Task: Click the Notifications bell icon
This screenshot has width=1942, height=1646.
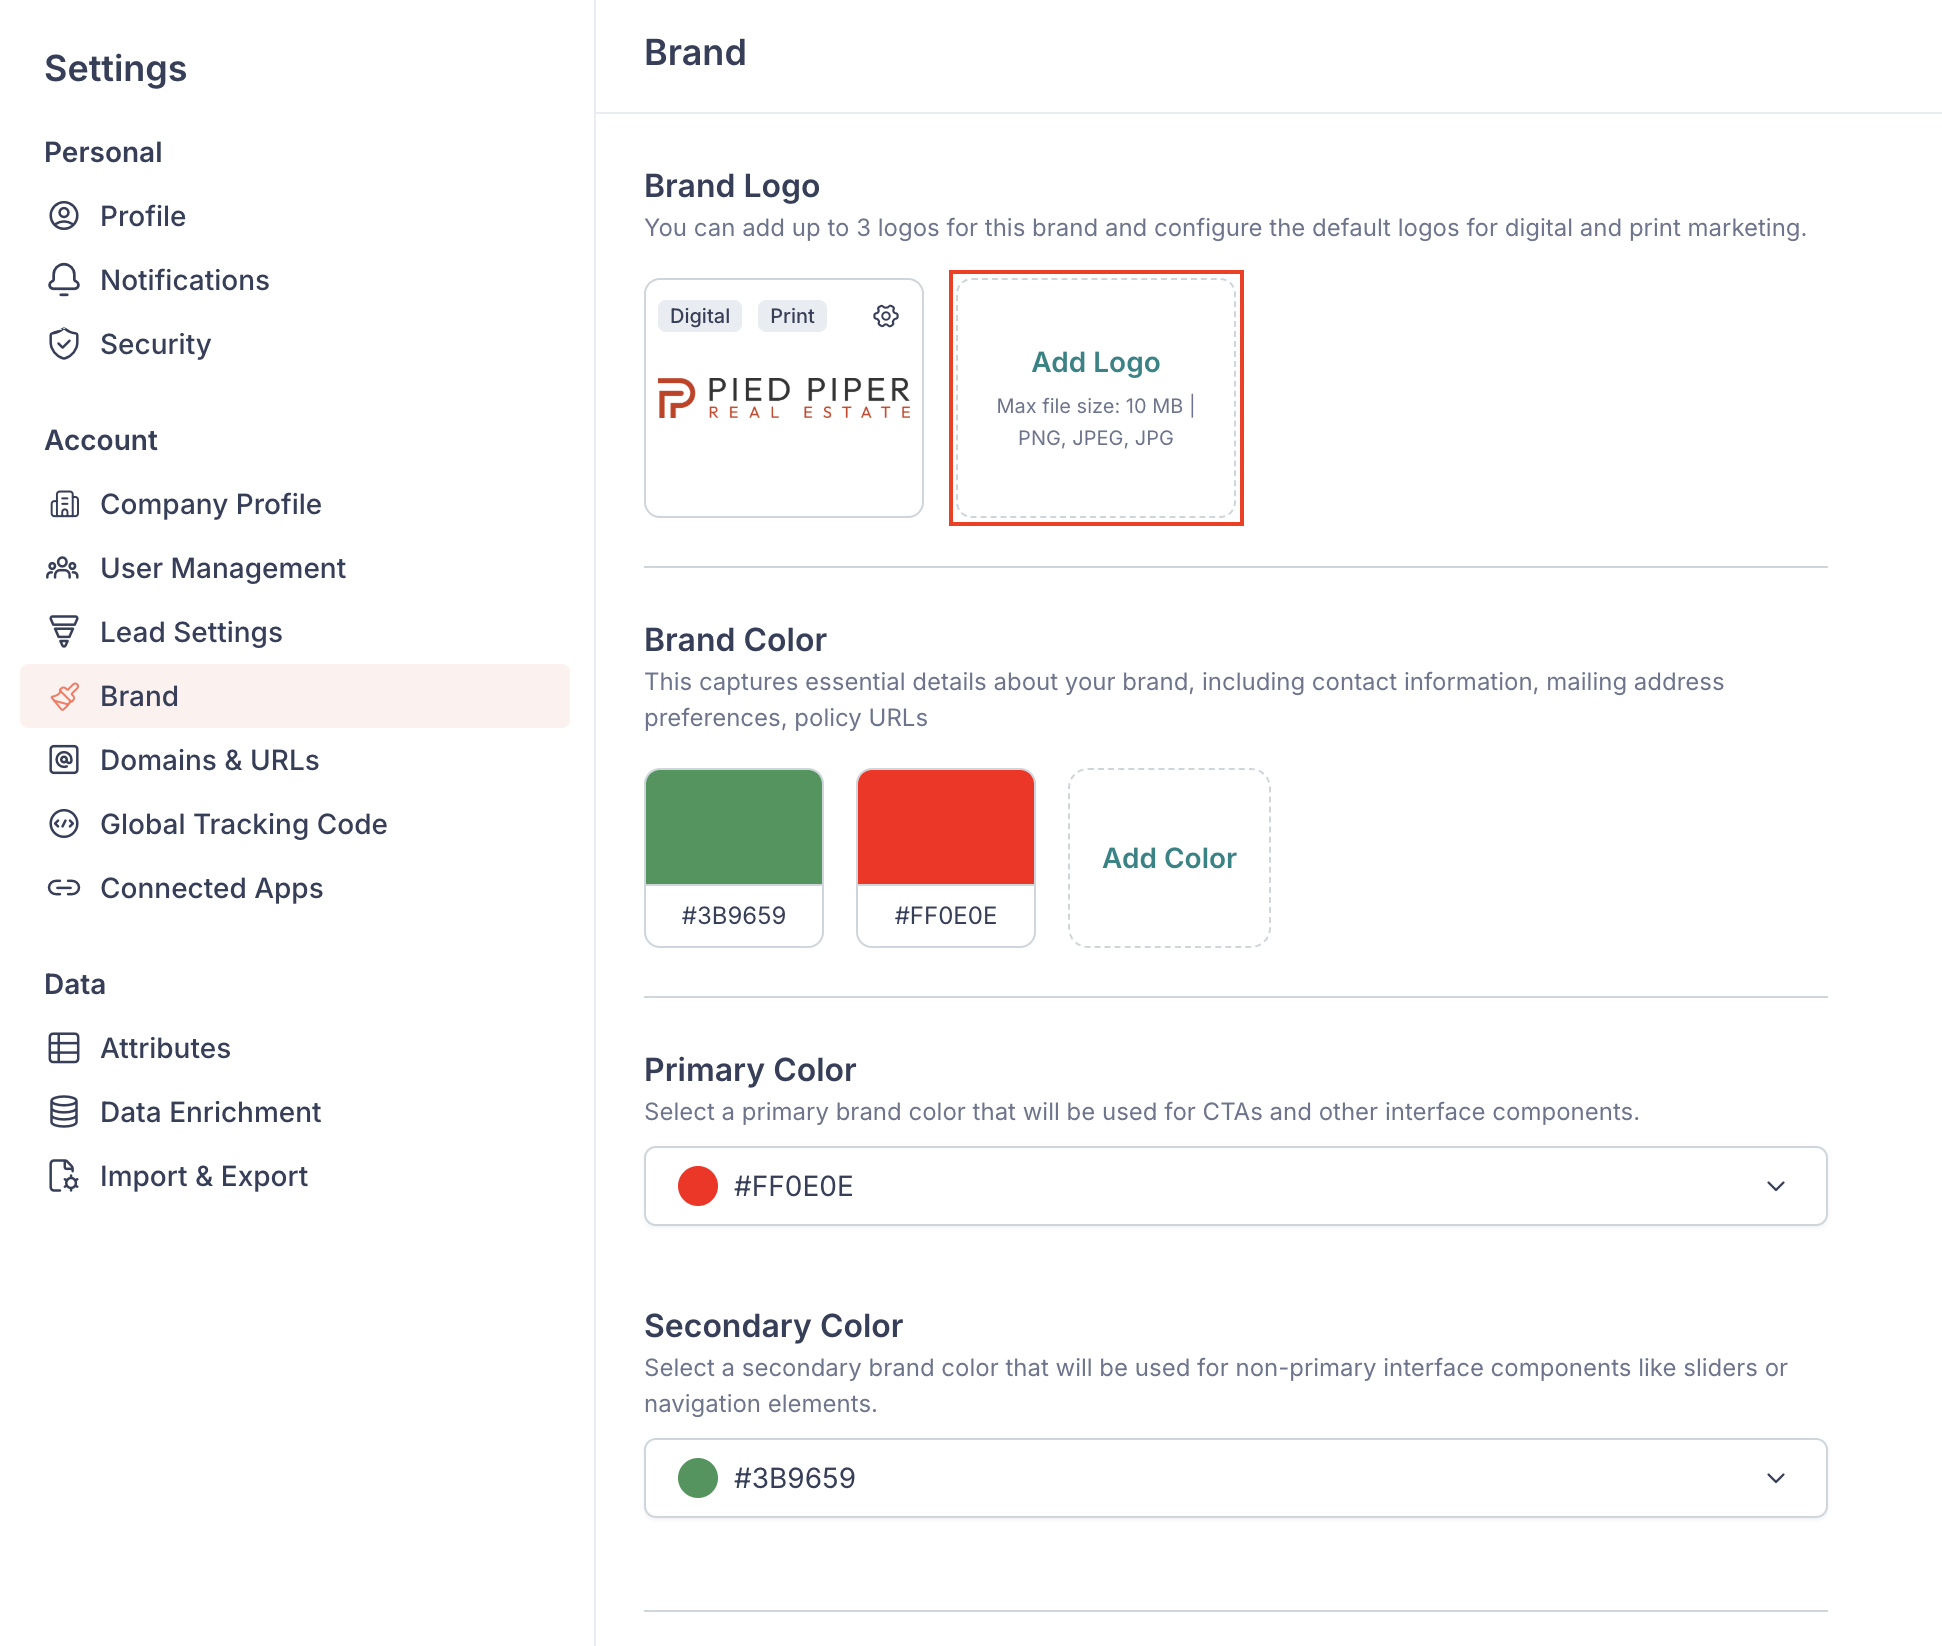Action: [64, 280]
